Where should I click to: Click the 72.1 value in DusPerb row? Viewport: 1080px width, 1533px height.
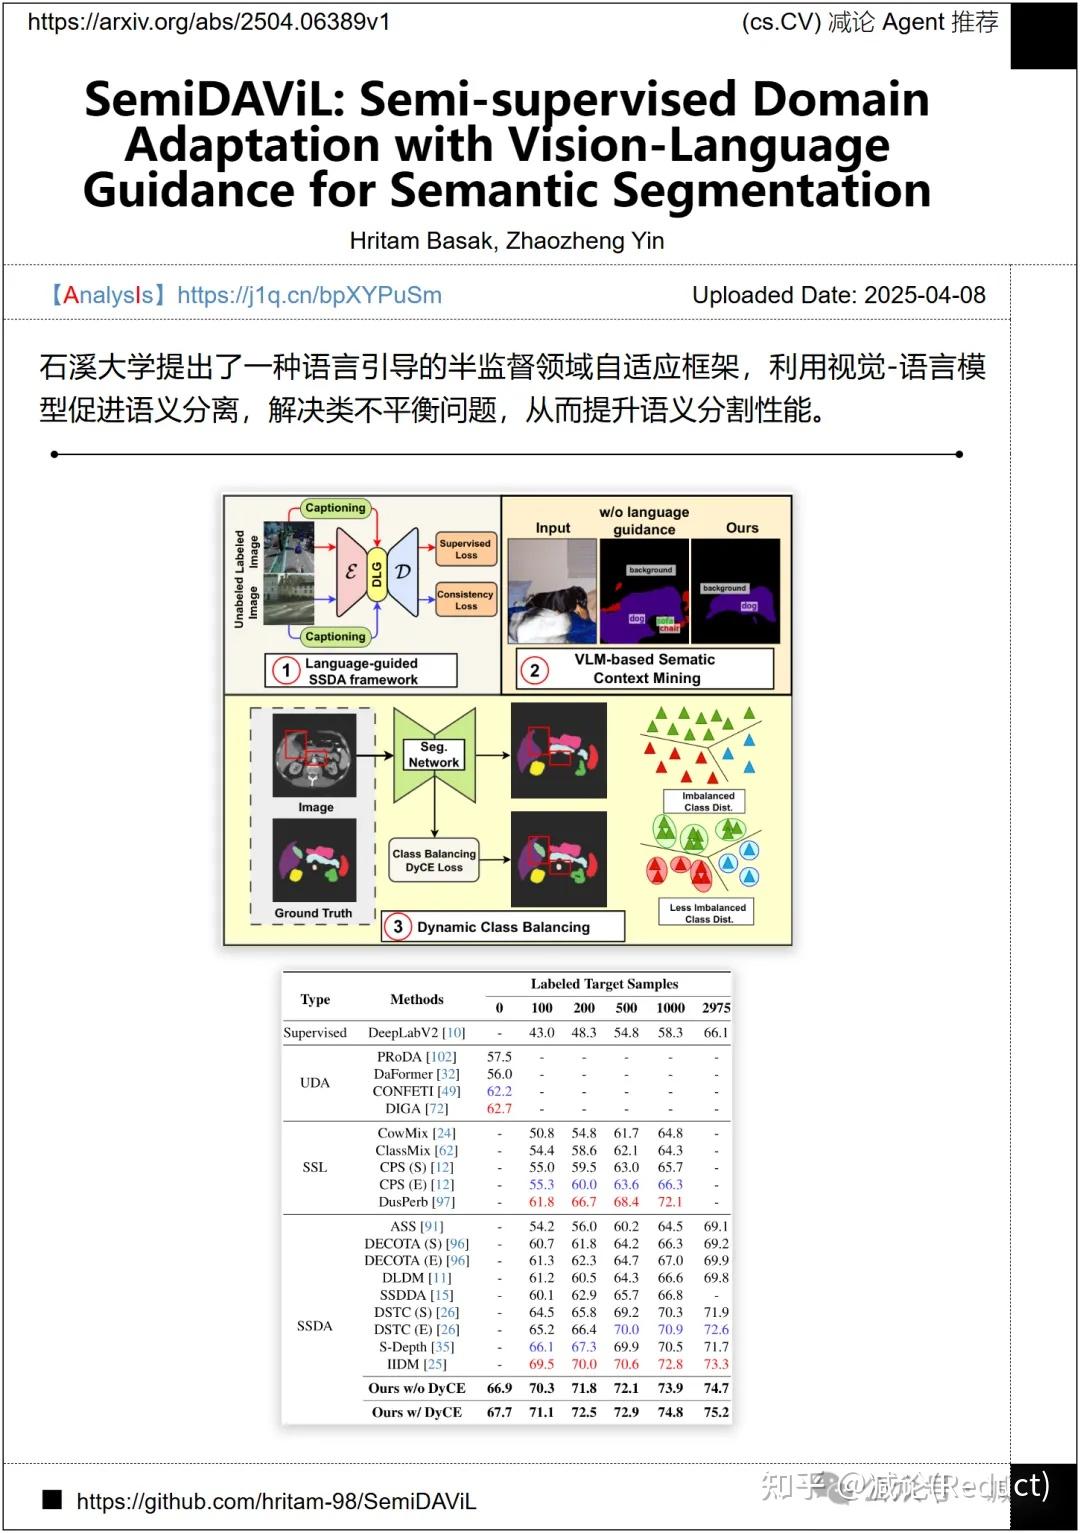(x=670, y=1202)
